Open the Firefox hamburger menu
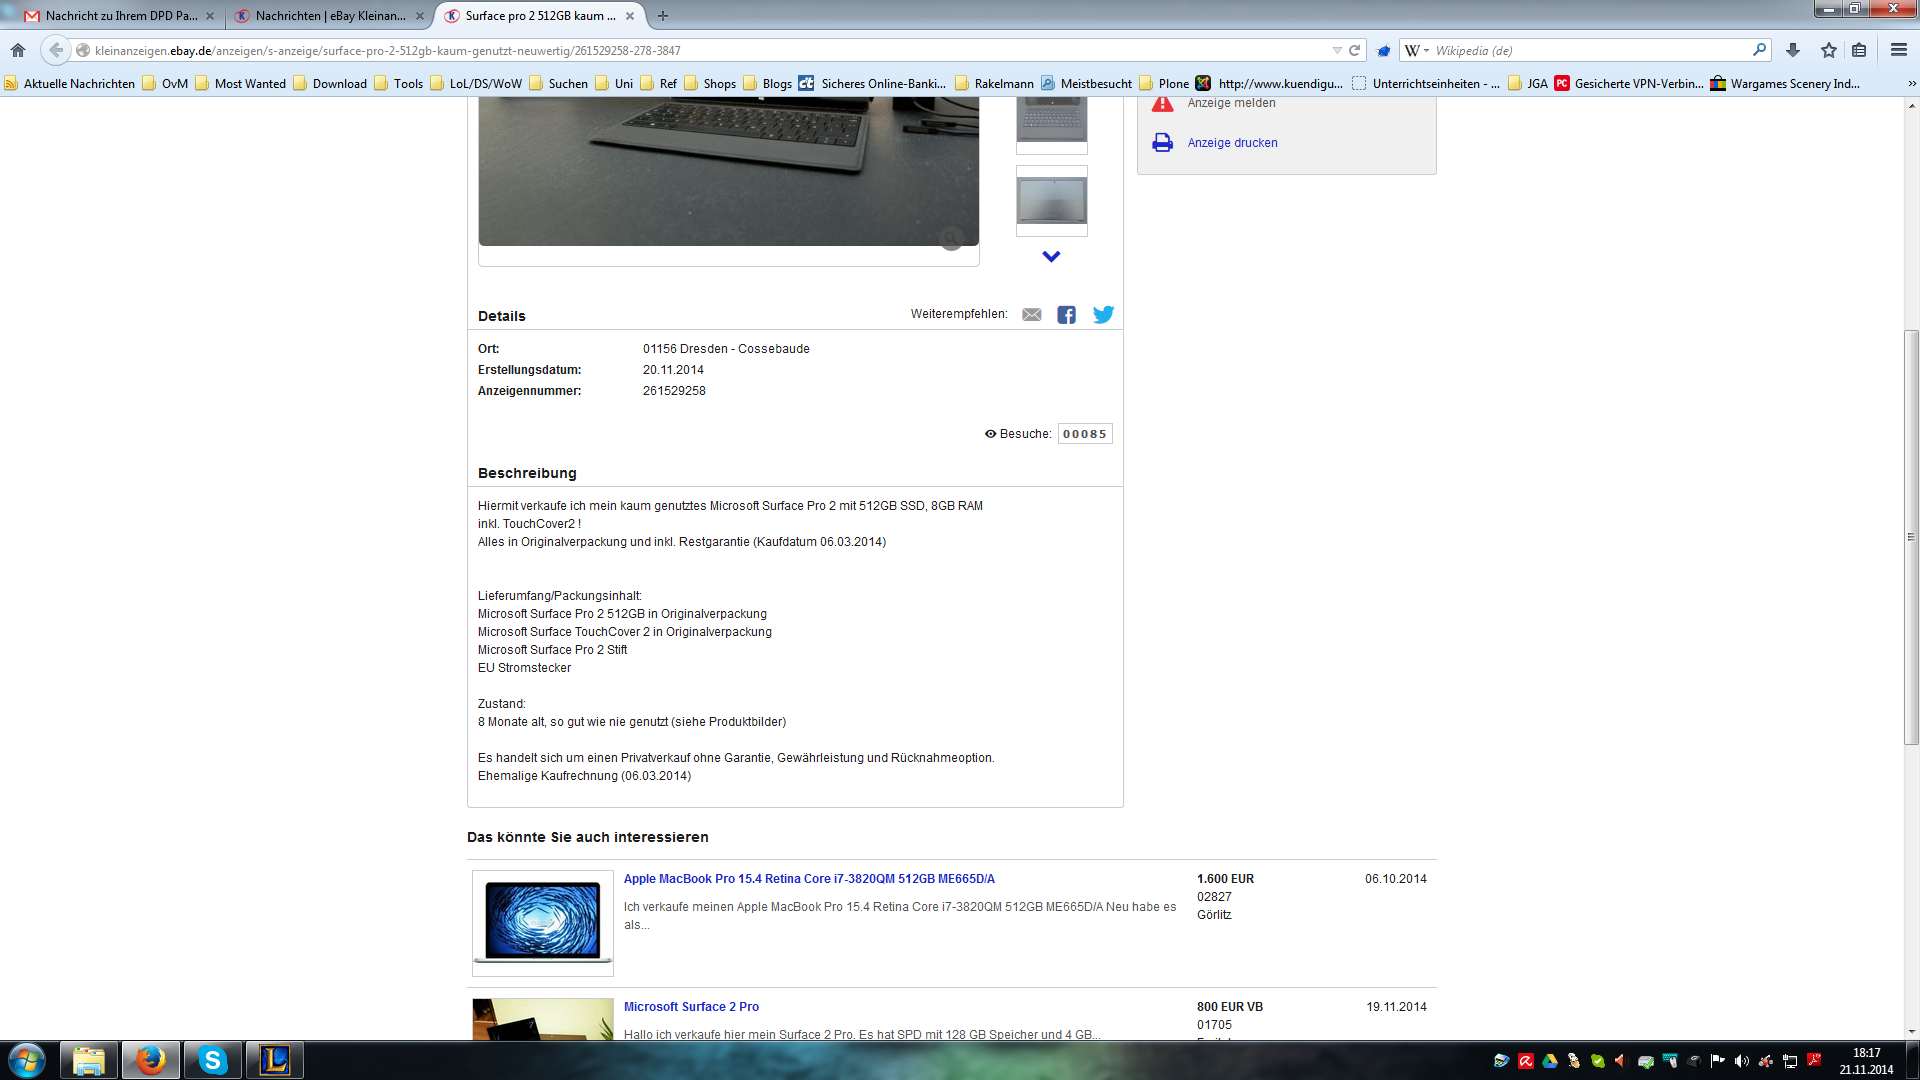This screenshot has width=1920, height=1080. [x=1898, y=50]
